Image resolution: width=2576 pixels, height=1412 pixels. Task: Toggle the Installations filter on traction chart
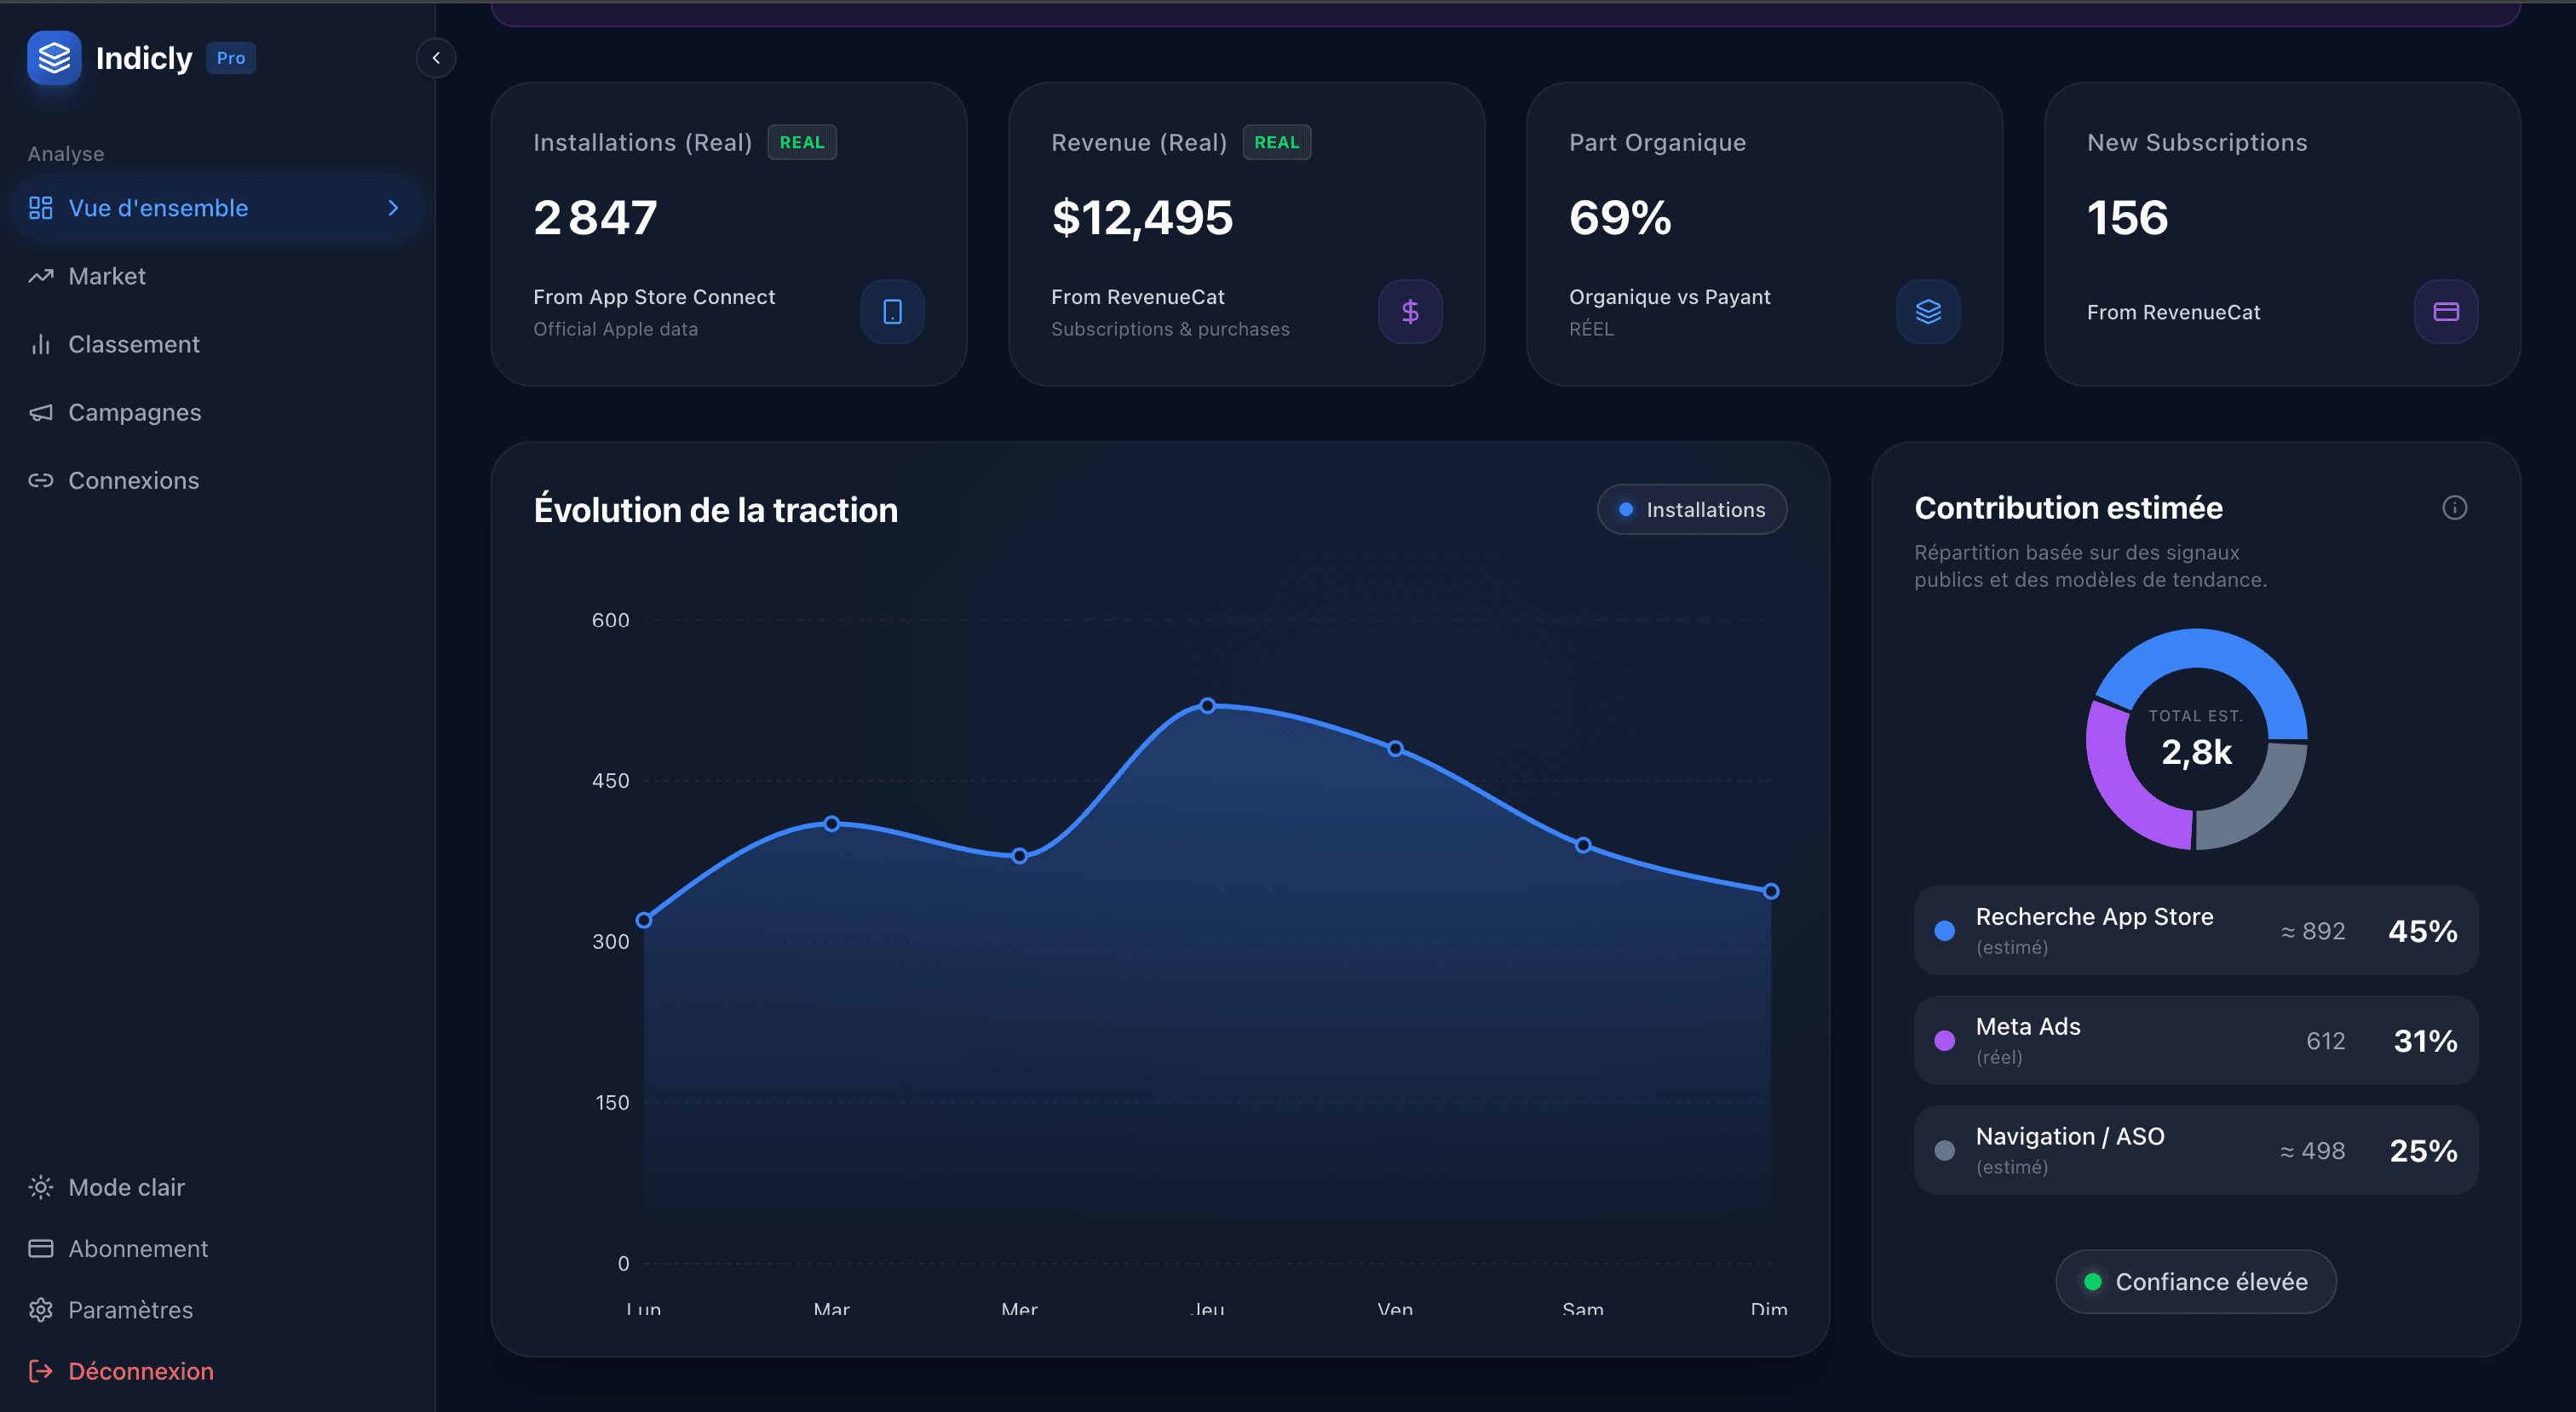tap(1691, 509)
